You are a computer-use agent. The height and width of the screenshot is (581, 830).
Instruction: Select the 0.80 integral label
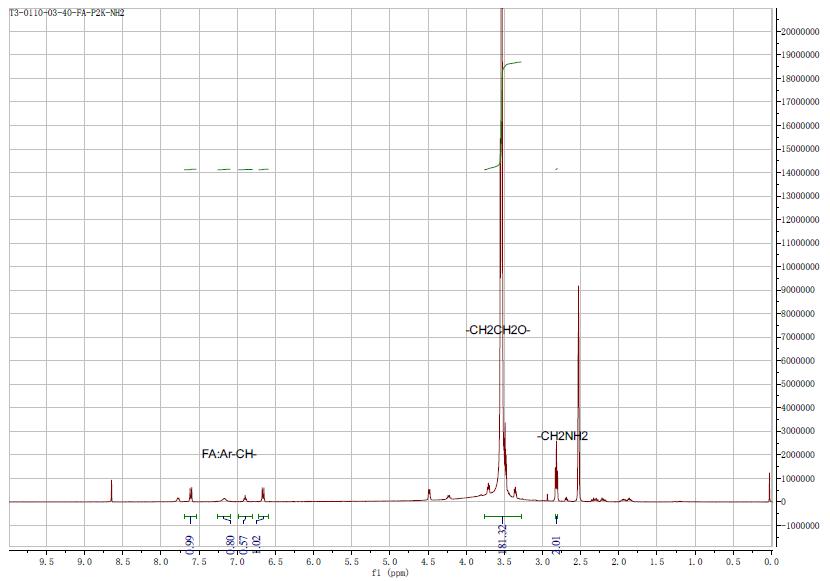coord(230,543)
